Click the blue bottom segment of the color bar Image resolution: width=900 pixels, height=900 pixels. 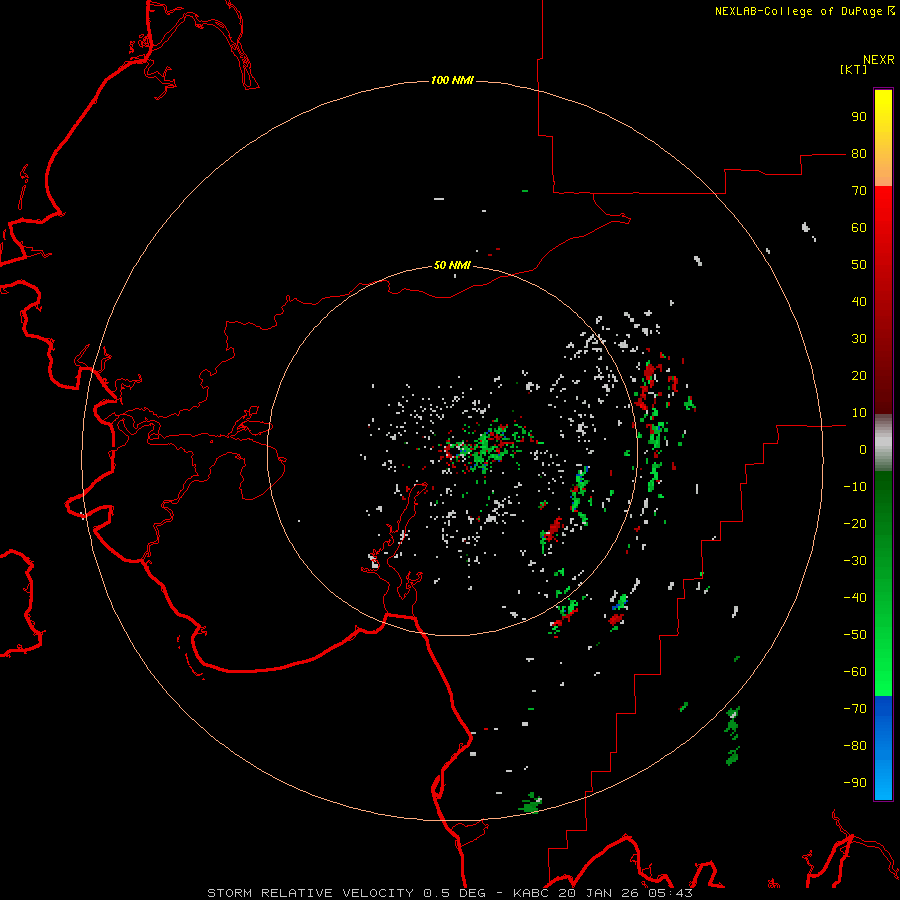pos(883,748)
